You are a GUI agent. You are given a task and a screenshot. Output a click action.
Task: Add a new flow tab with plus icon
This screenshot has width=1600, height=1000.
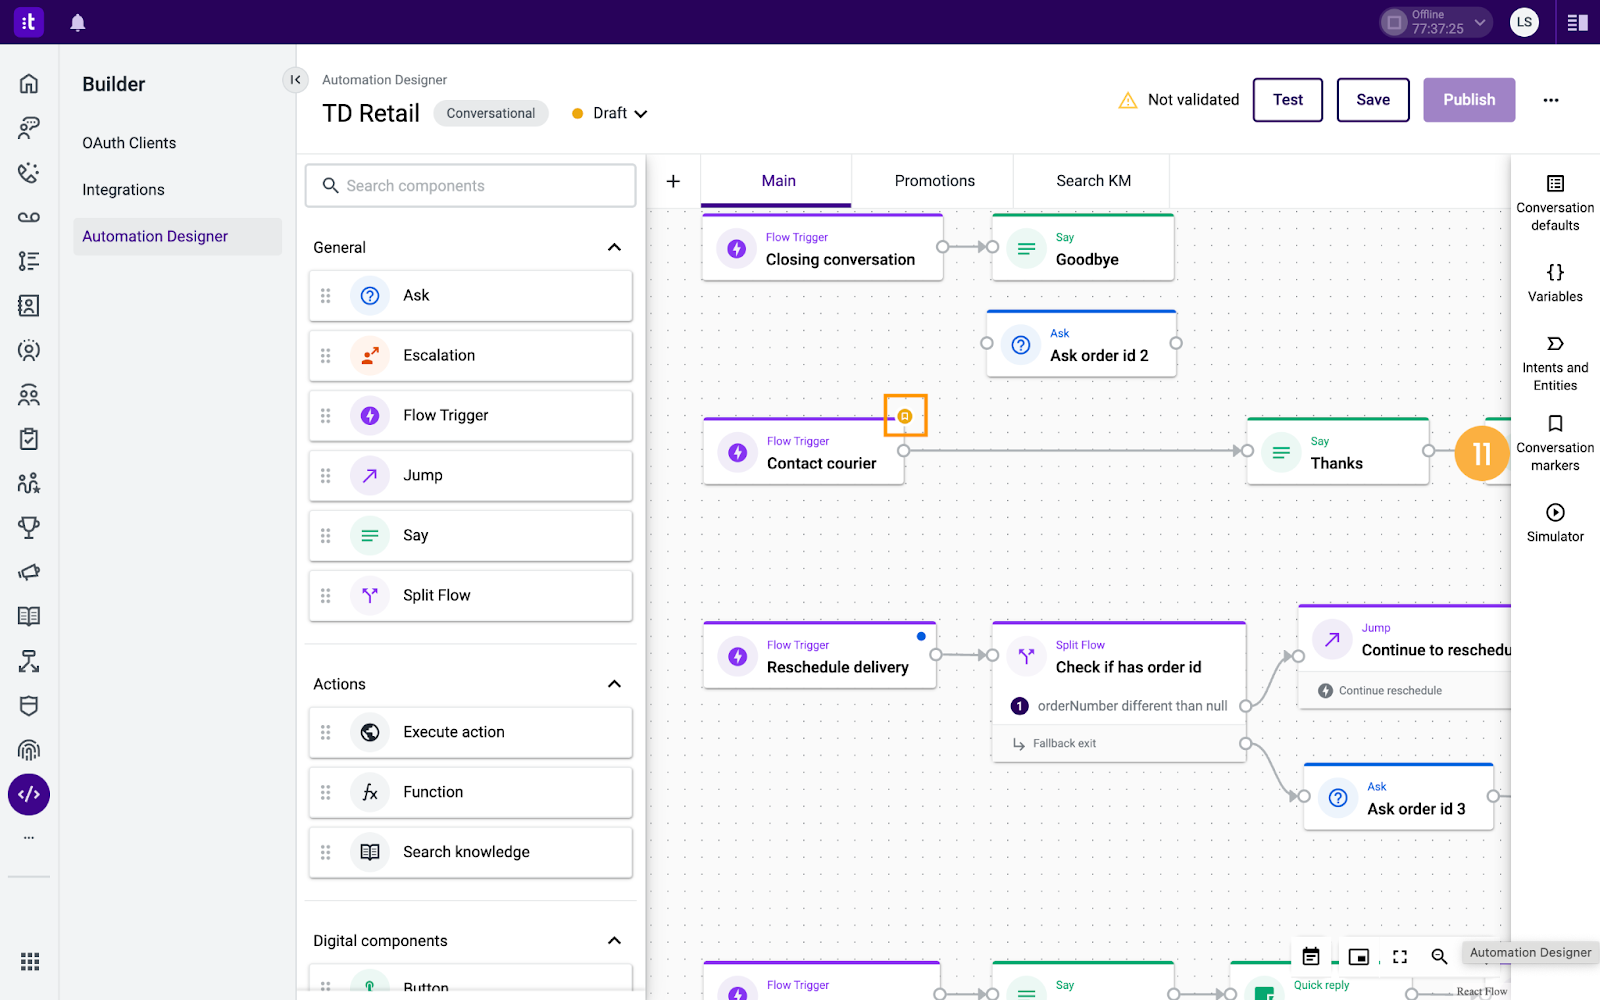pos(673,181)
